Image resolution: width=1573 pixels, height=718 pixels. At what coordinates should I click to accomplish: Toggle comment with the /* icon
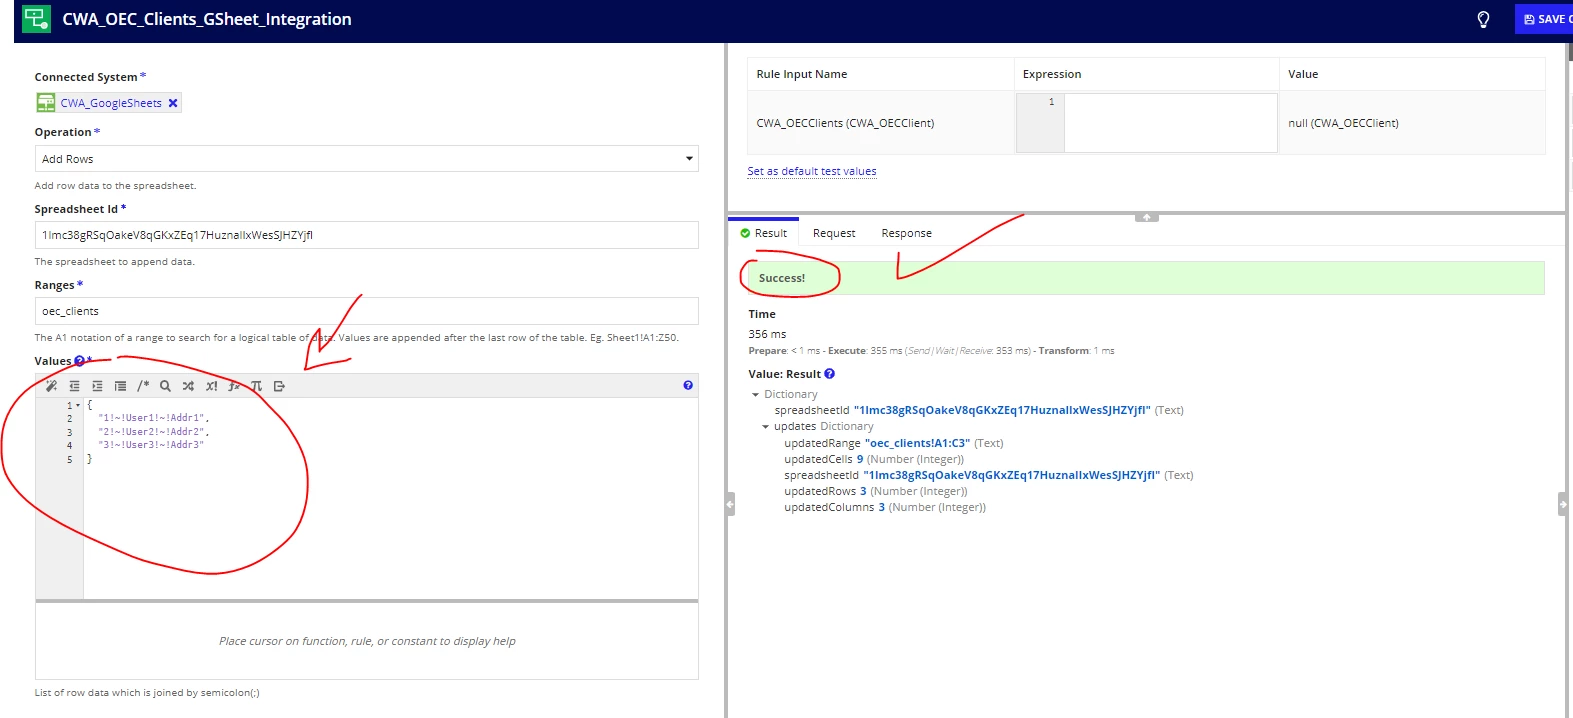[x=143, y=386]
